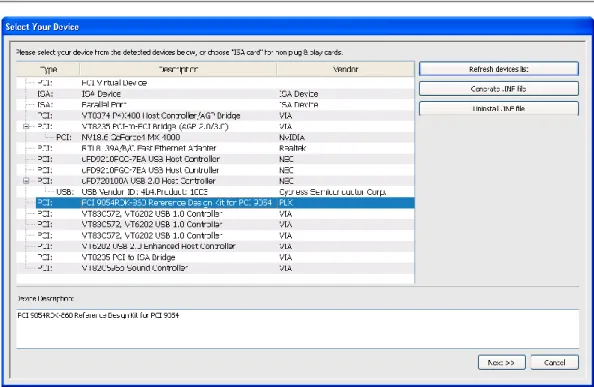
Task: Select the uPD720100A USB 2.0 Host Controller row
Action: click(x=215, y=181)
